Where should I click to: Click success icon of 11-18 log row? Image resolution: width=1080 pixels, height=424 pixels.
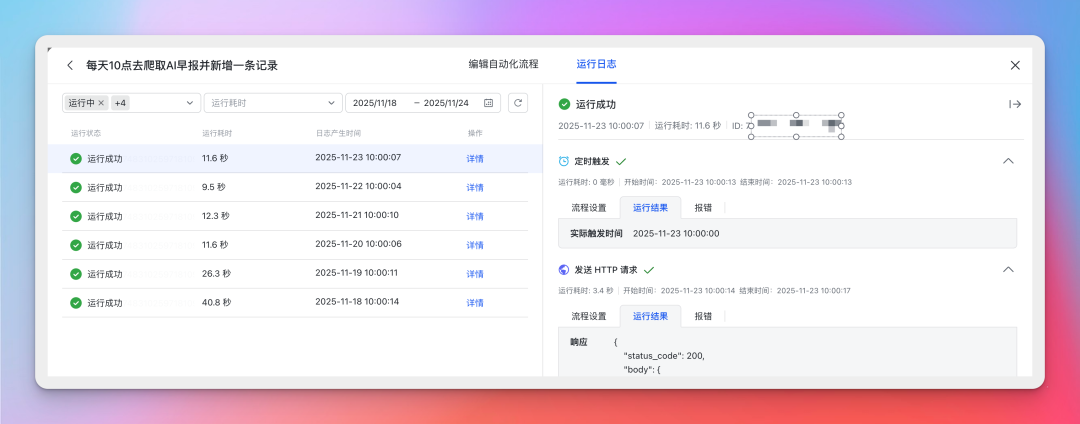point(76,303)
